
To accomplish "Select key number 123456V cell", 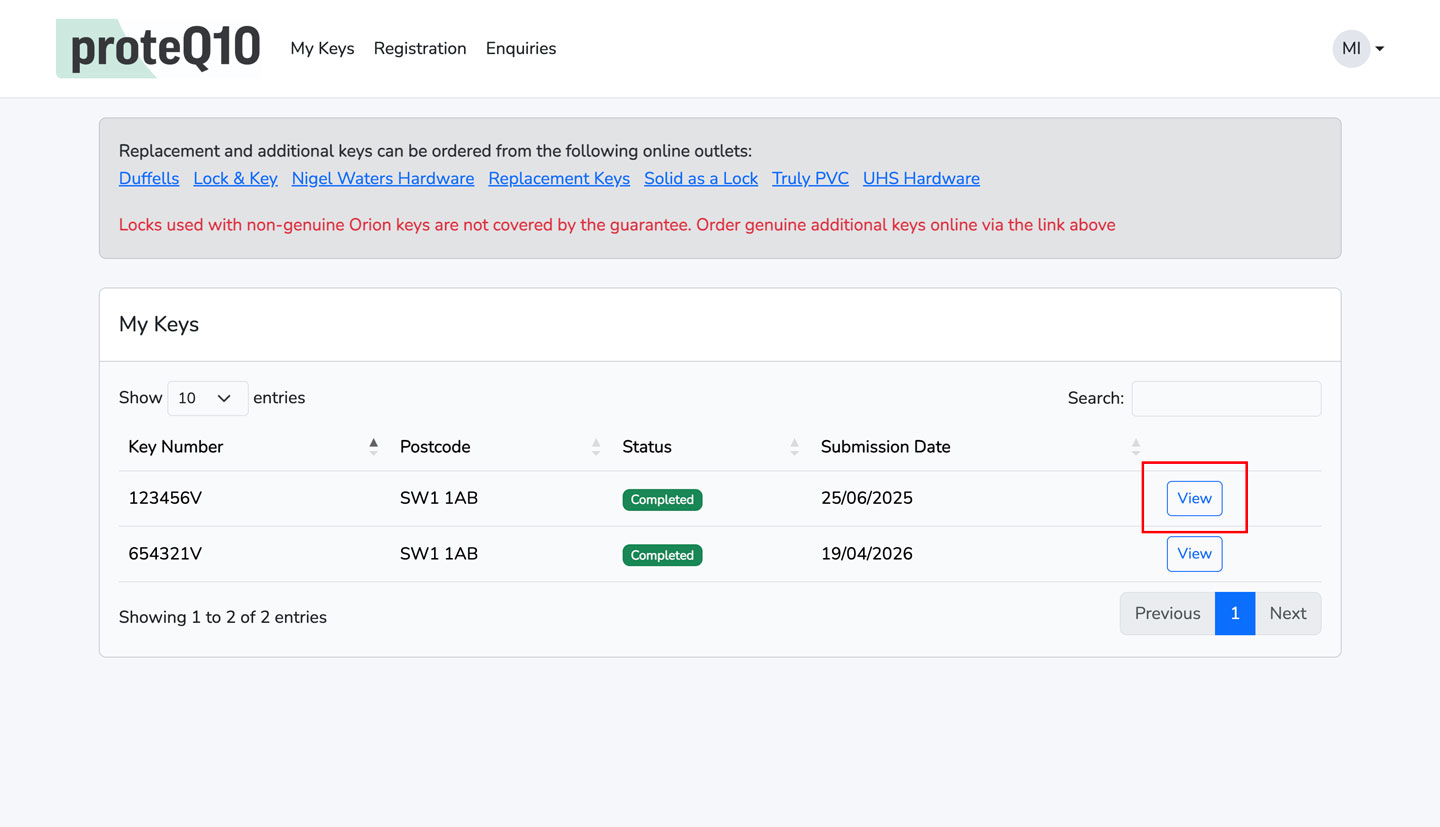I will 165,498.
